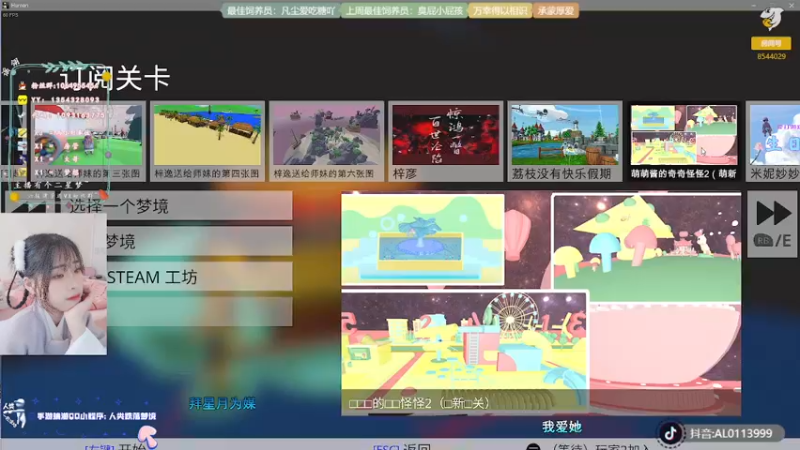Open the STEAM 工坊 menu entry
The image size is (800, 450).
[x=199, y=277]
